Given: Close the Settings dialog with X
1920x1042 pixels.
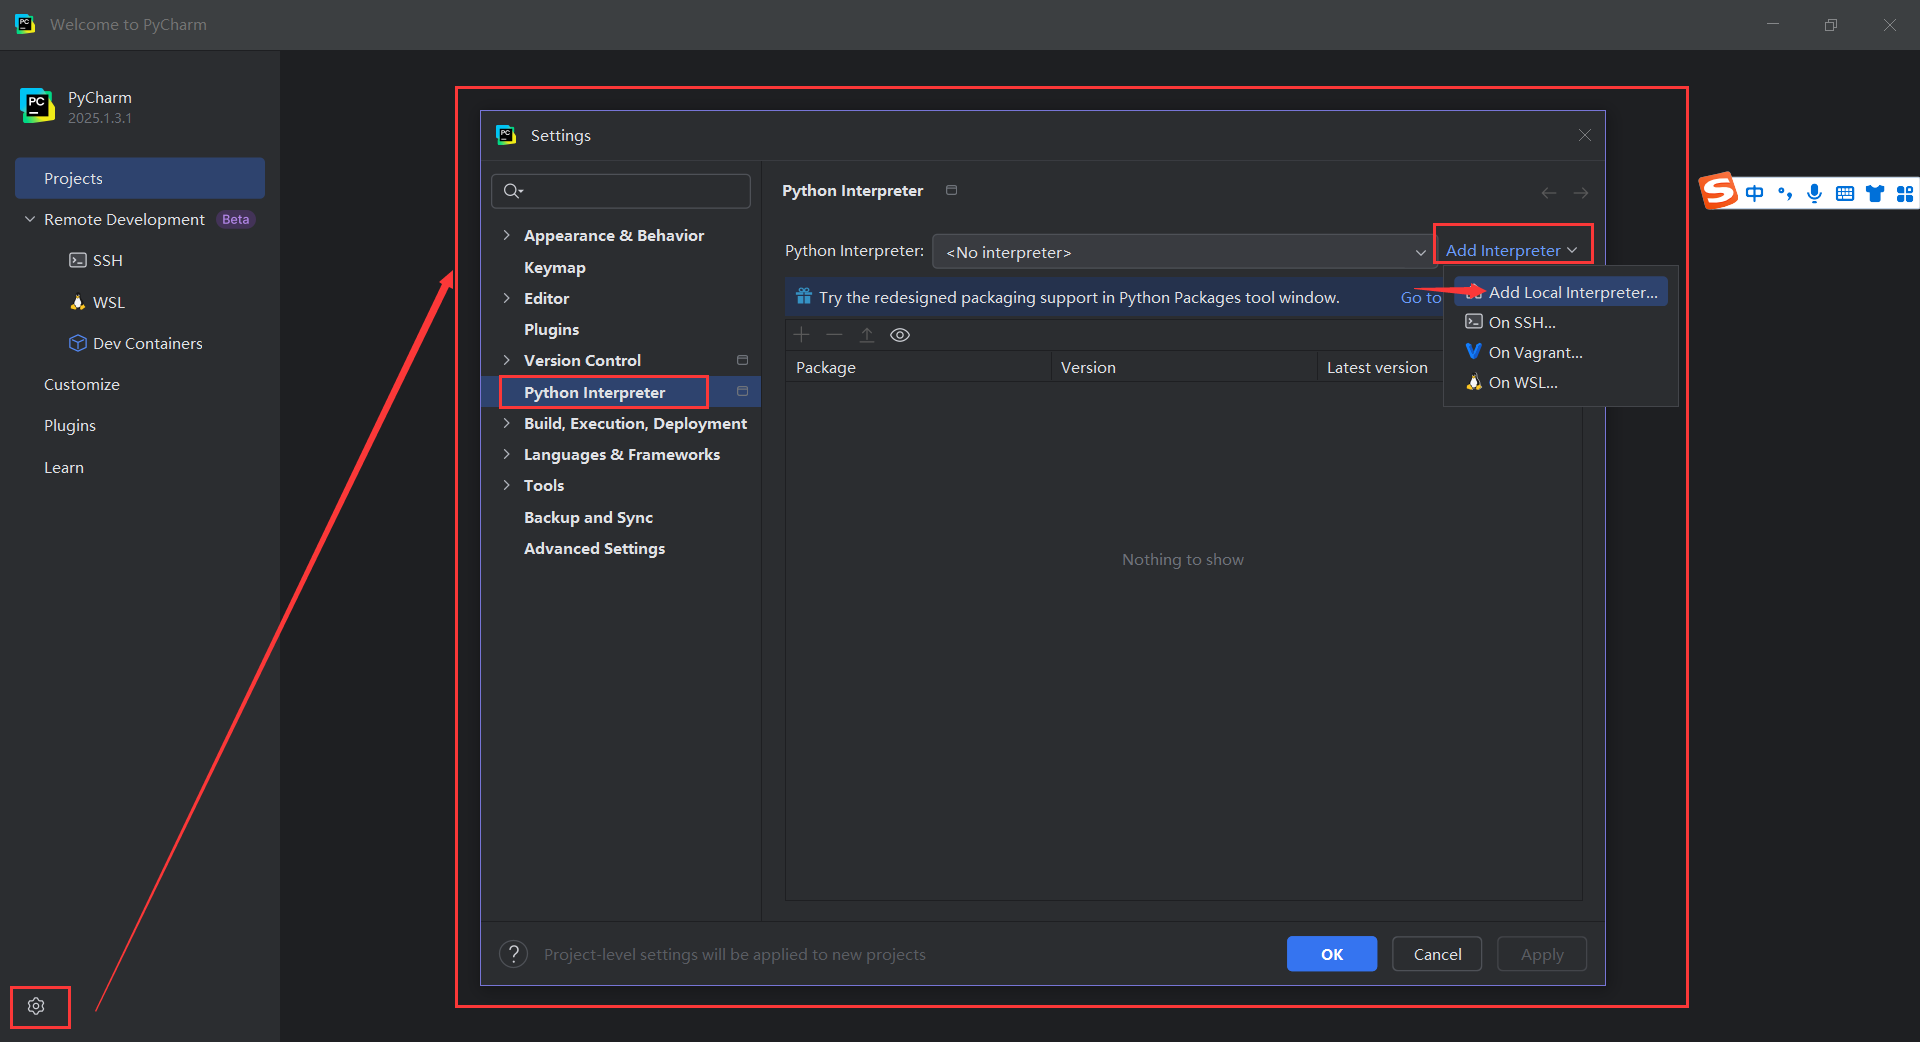Looking at the screenshot, I should (x=1585, y=135).
